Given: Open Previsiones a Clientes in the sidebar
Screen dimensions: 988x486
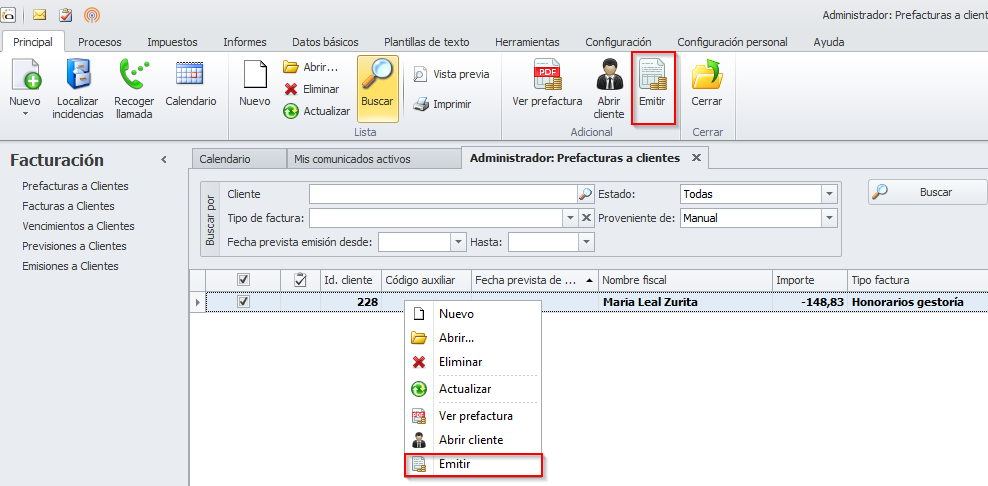Looking at the screenshot, I should [x=74, y=246].
